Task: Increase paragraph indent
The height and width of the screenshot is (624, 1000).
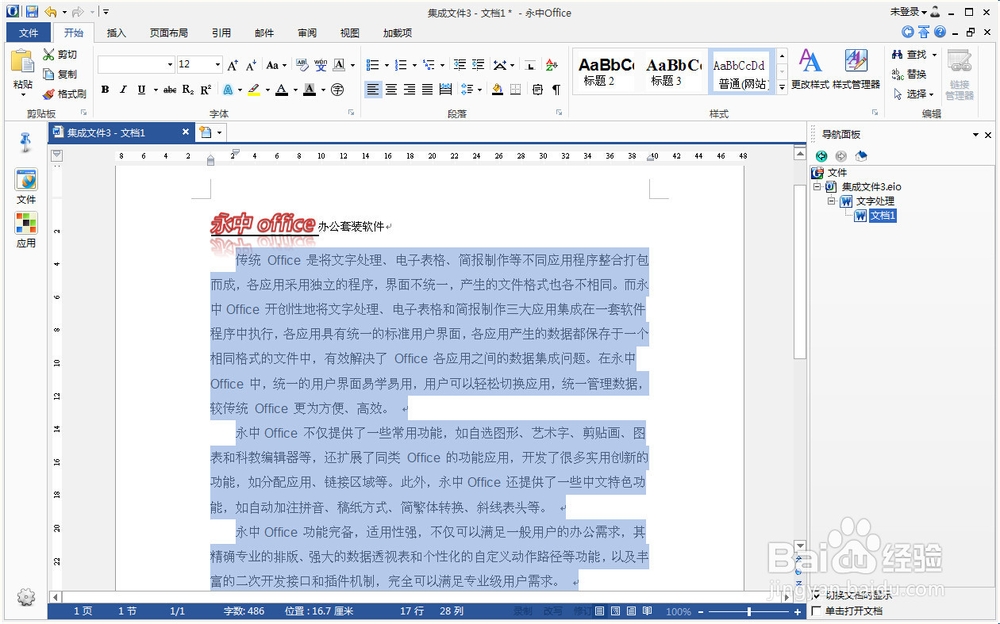Action: click(x=478, y=65)
